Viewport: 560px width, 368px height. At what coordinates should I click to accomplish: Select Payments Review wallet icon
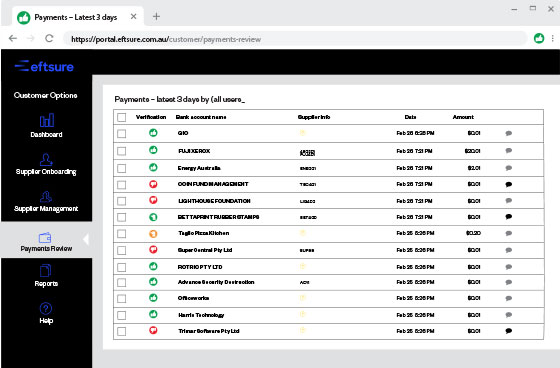point(45,238)
